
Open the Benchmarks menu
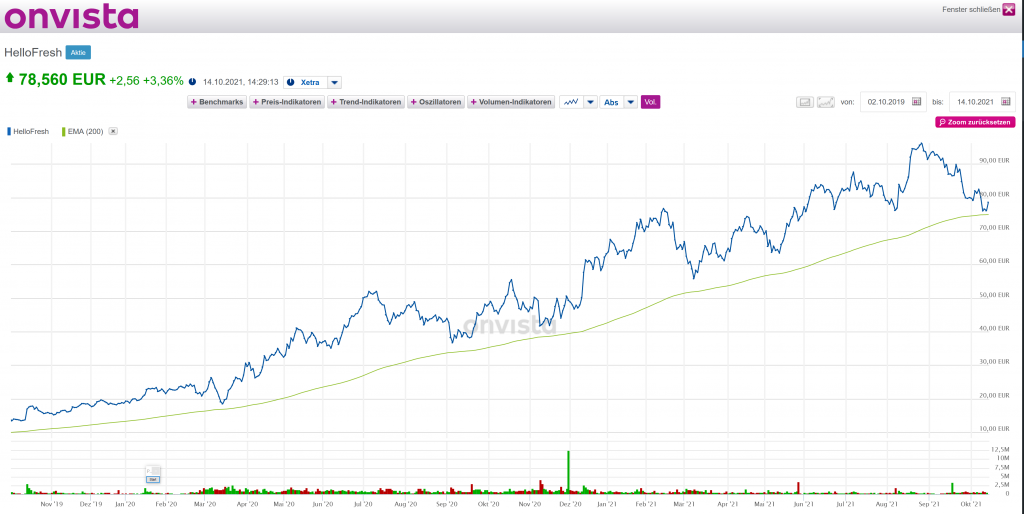[x=217, y=102]
